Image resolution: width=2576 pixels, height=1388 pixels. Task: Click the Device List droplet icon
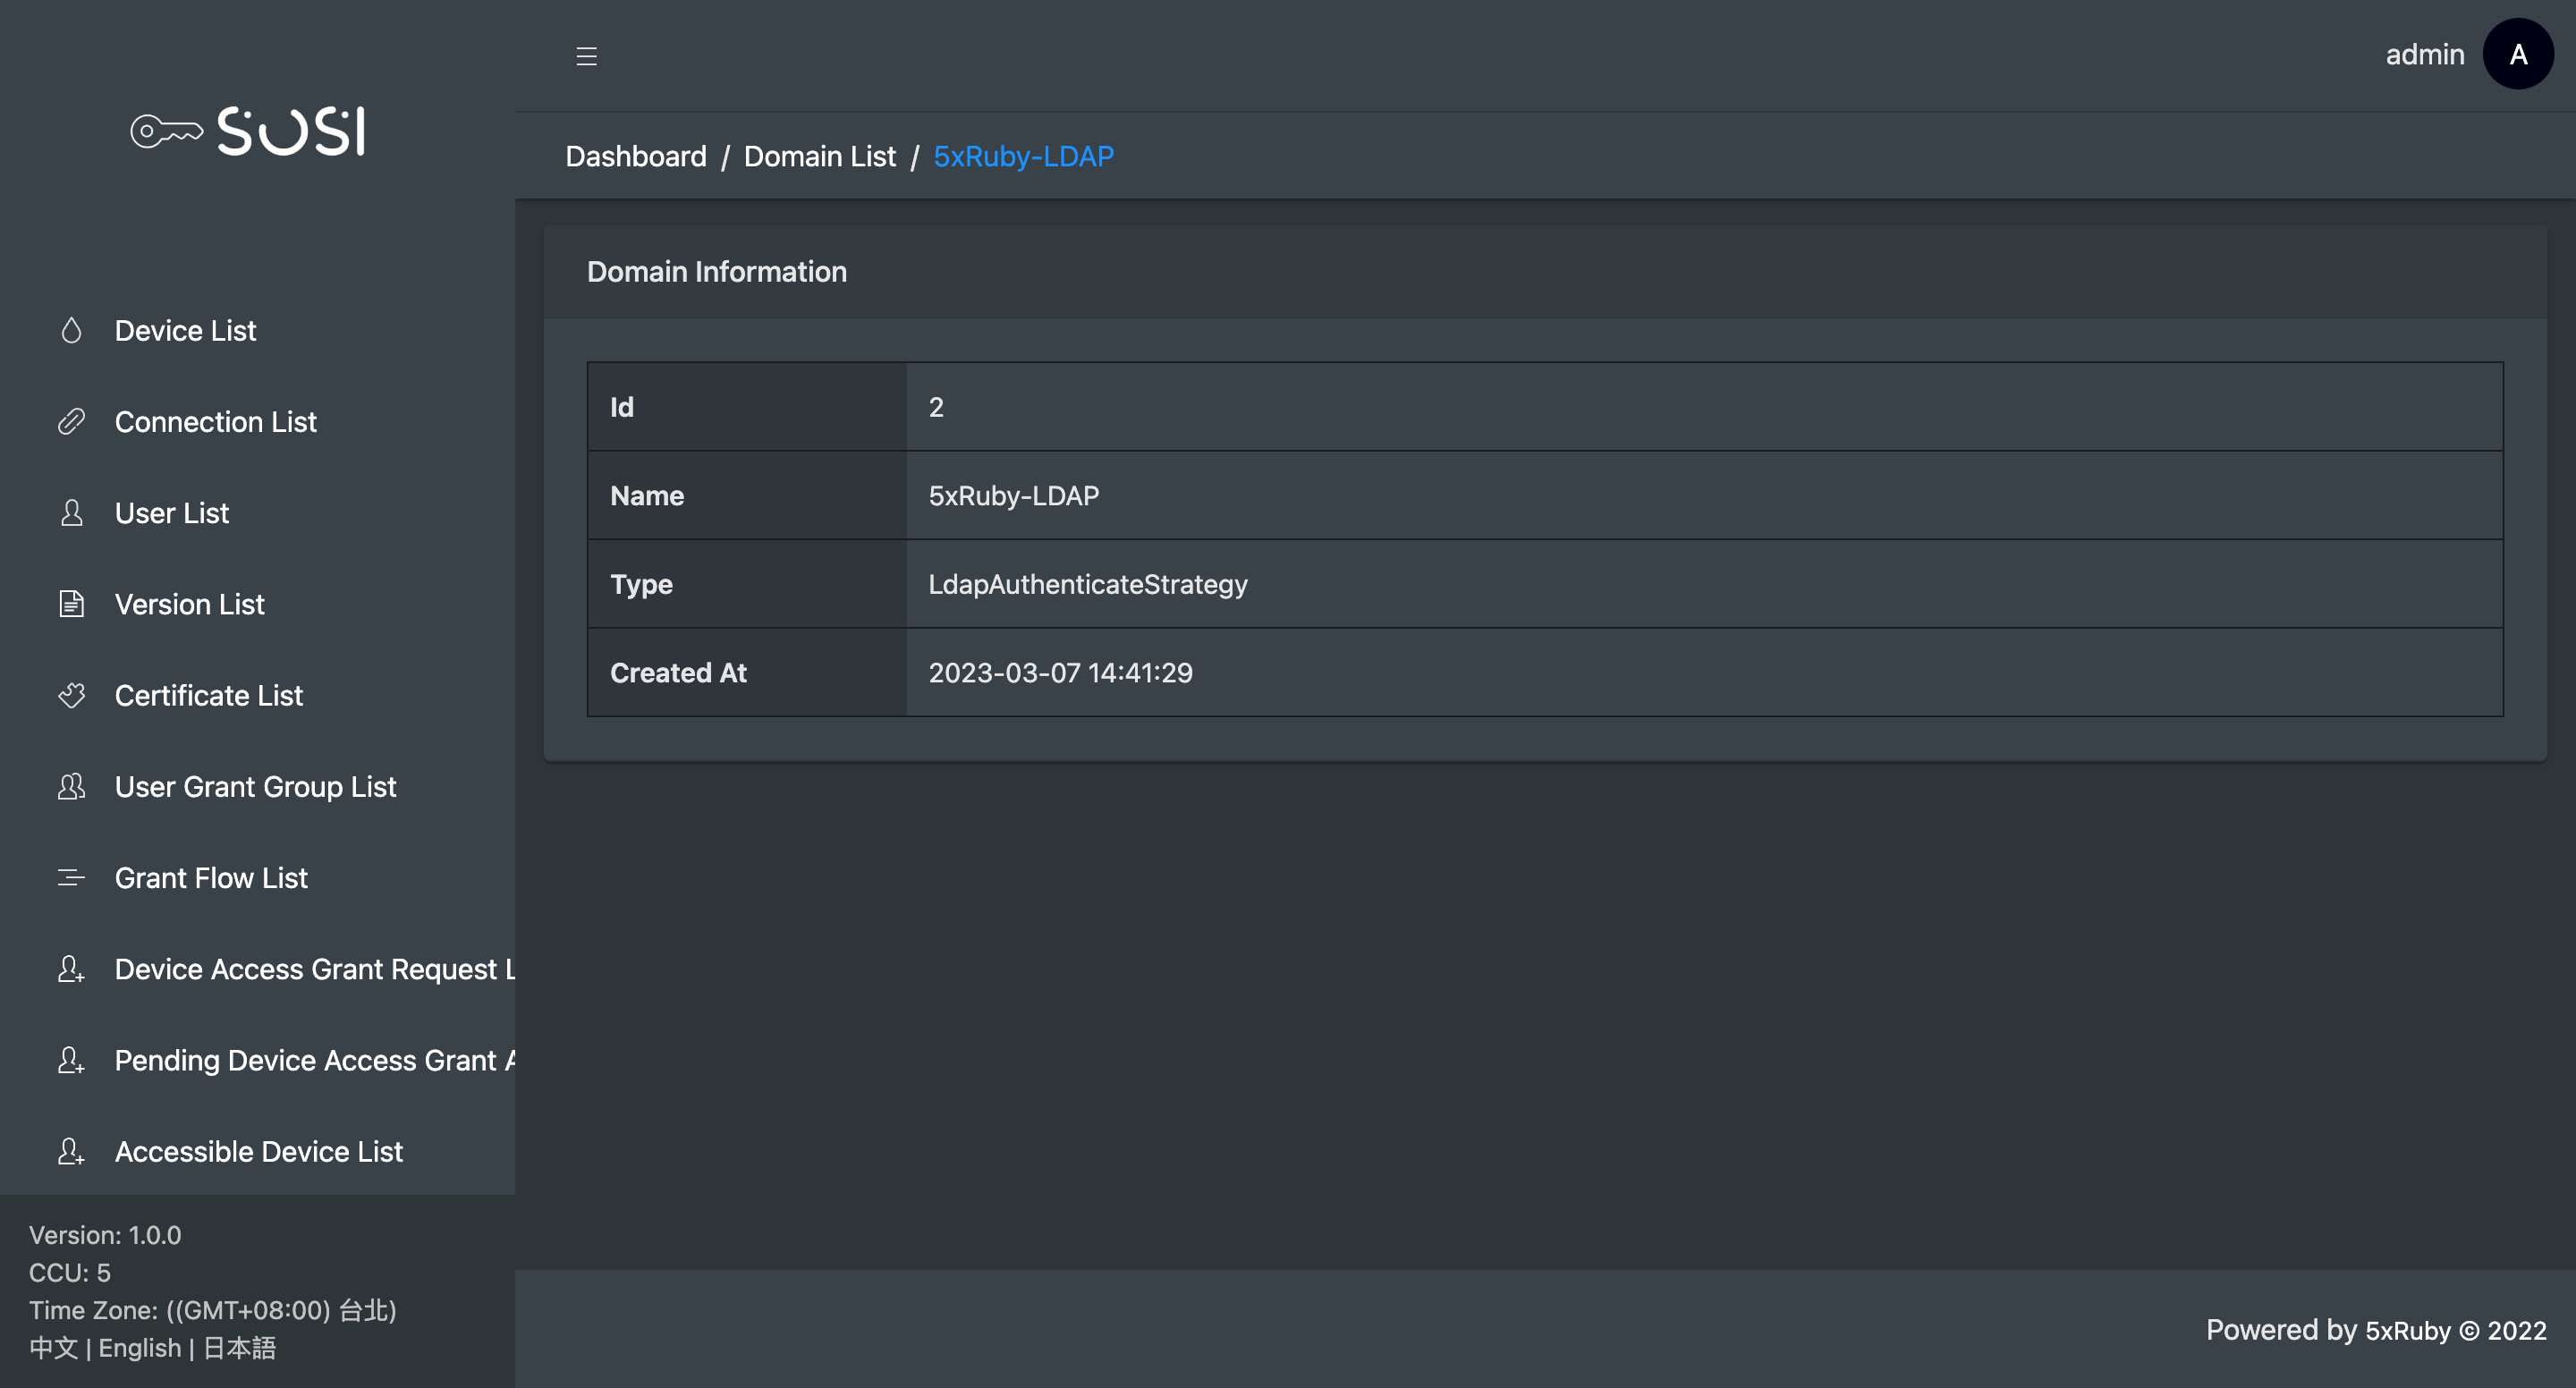pyautogui.click(x=71, y=330)
